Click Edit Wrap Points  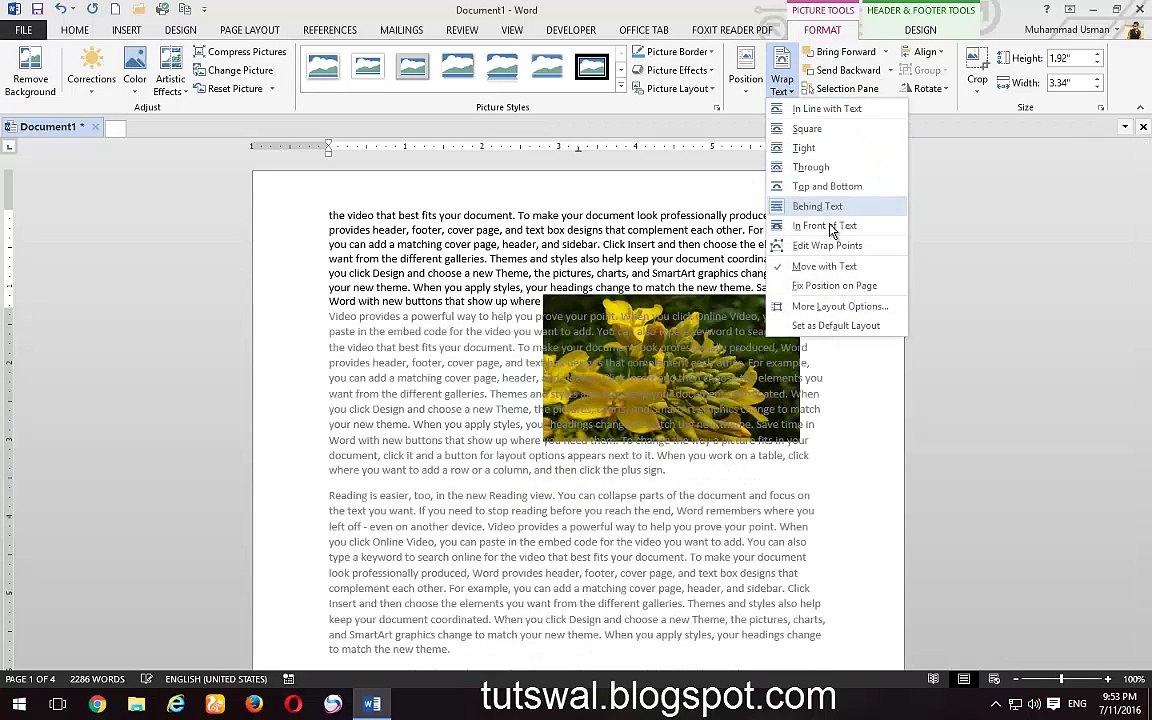click(837, 246)
